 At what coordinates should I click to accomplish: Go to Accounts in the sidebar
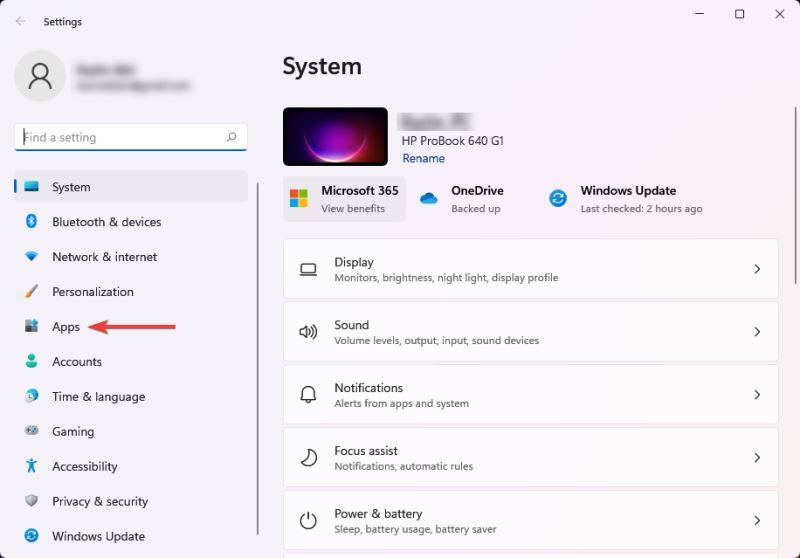[76, 362]
